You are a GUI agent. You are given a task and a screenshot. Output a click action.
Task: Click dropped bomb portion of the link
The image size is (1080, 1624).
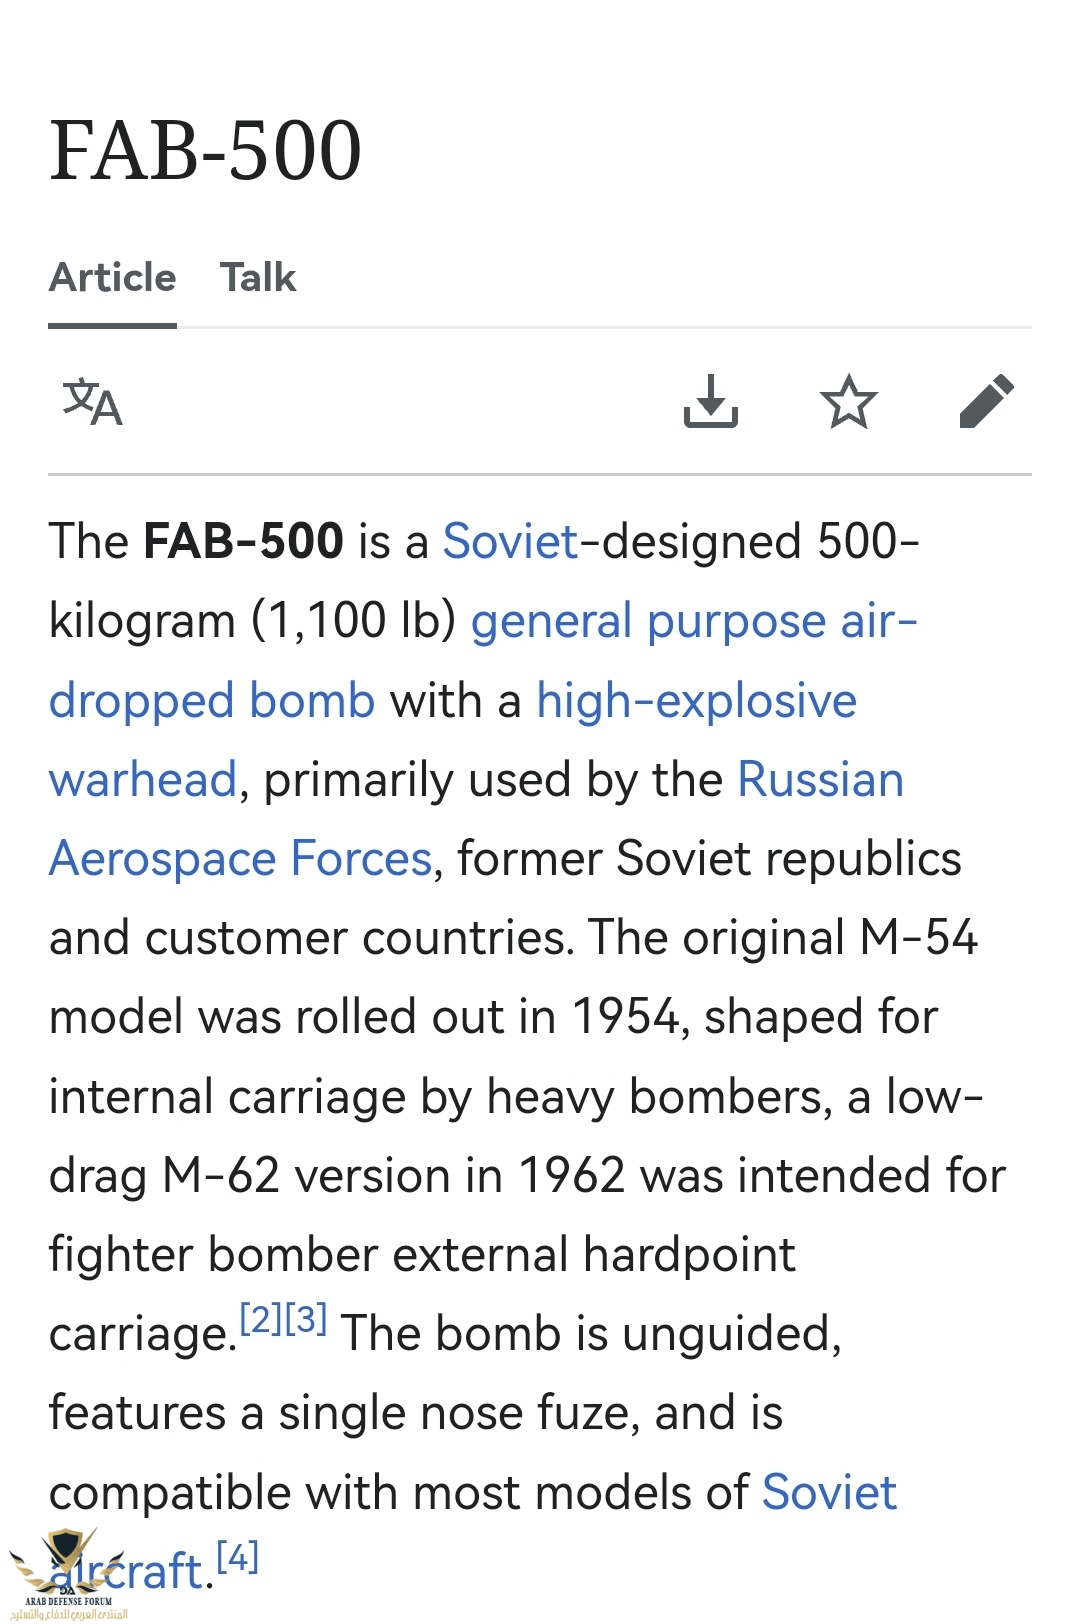click(212, 701)
